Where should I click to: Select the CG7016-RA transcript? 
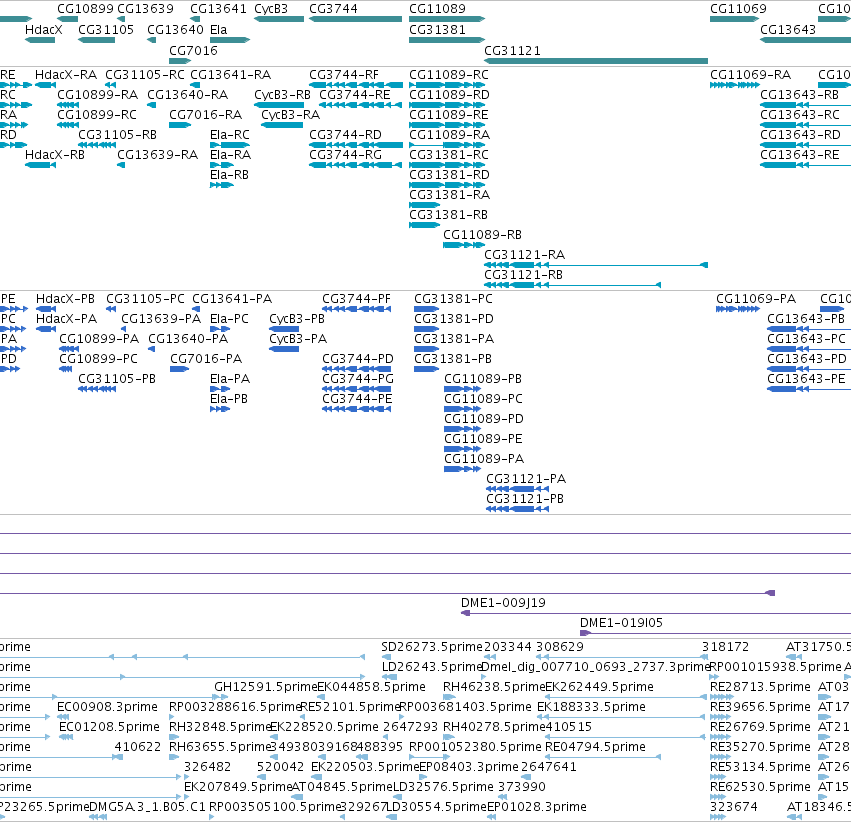click(180, 125)
